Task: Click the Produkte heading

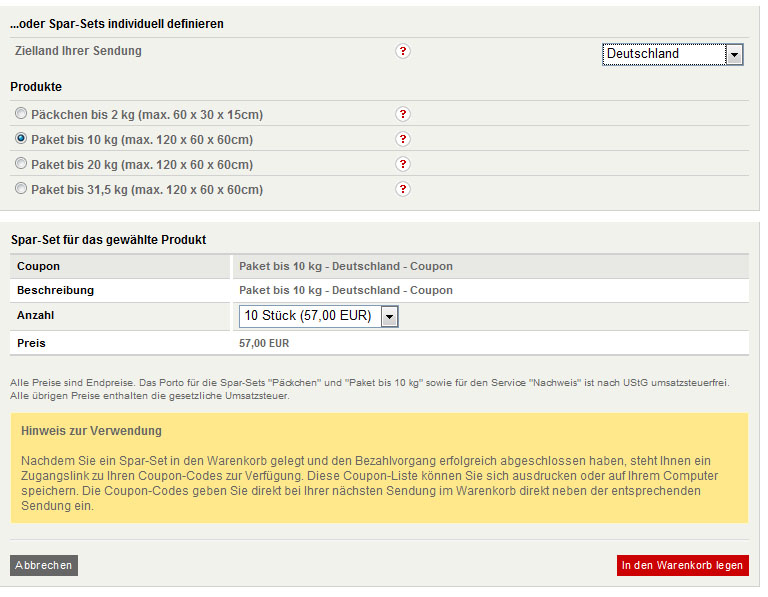Action: pyautogui.click(x=36, y=87)
